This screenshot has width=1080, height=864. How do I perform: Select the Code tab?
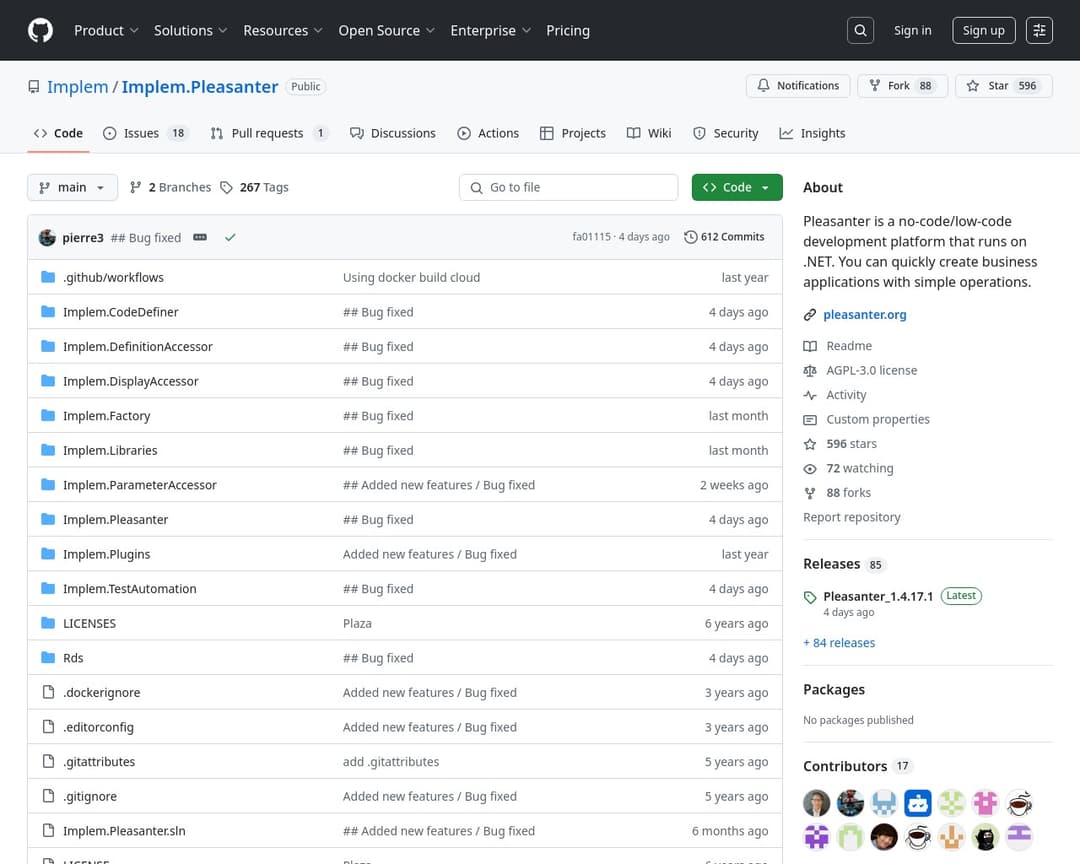[59, 133]
